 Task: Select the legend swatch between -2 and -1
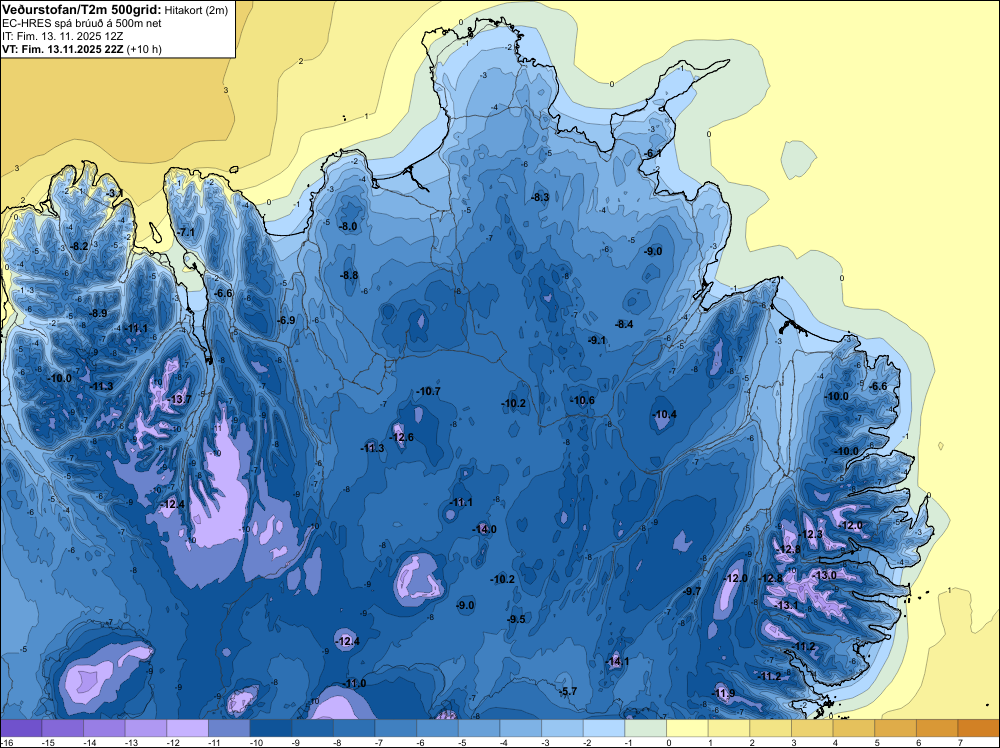[604, 728]
